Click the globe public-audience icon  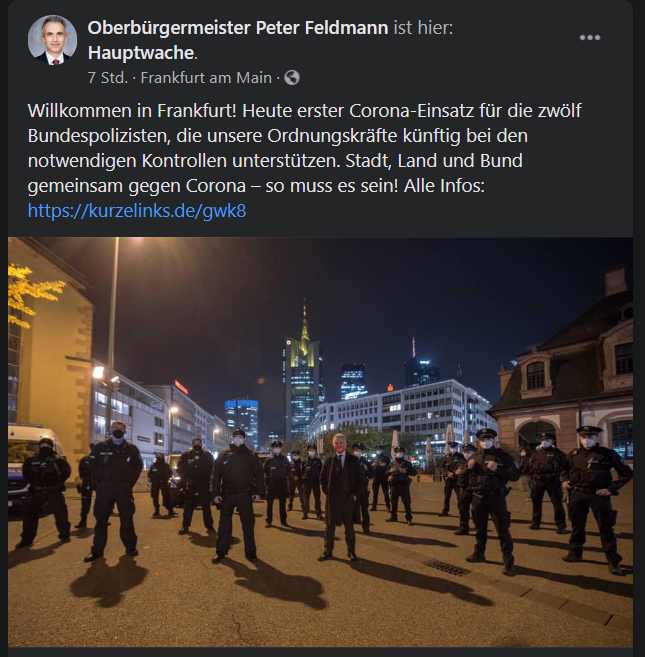click(292, 78)
